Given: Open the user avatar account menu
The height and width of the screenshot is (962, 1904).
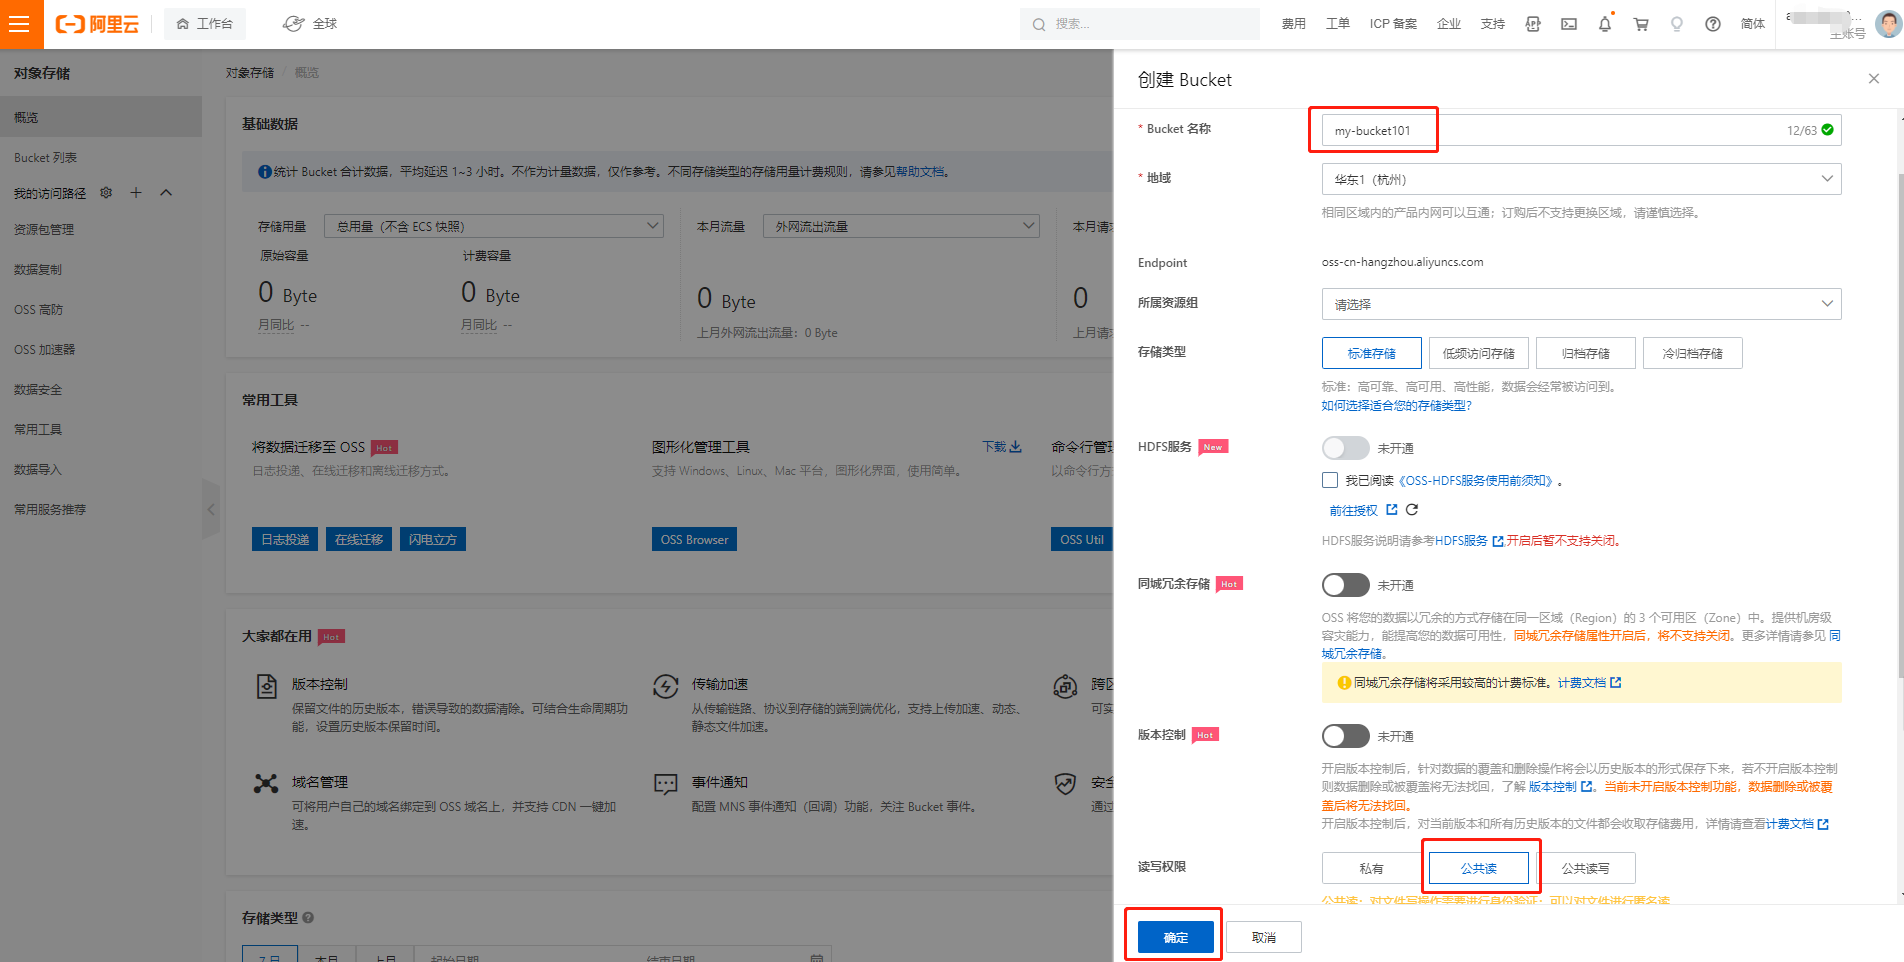Looking at the screenshot, I should (1888, 23).
